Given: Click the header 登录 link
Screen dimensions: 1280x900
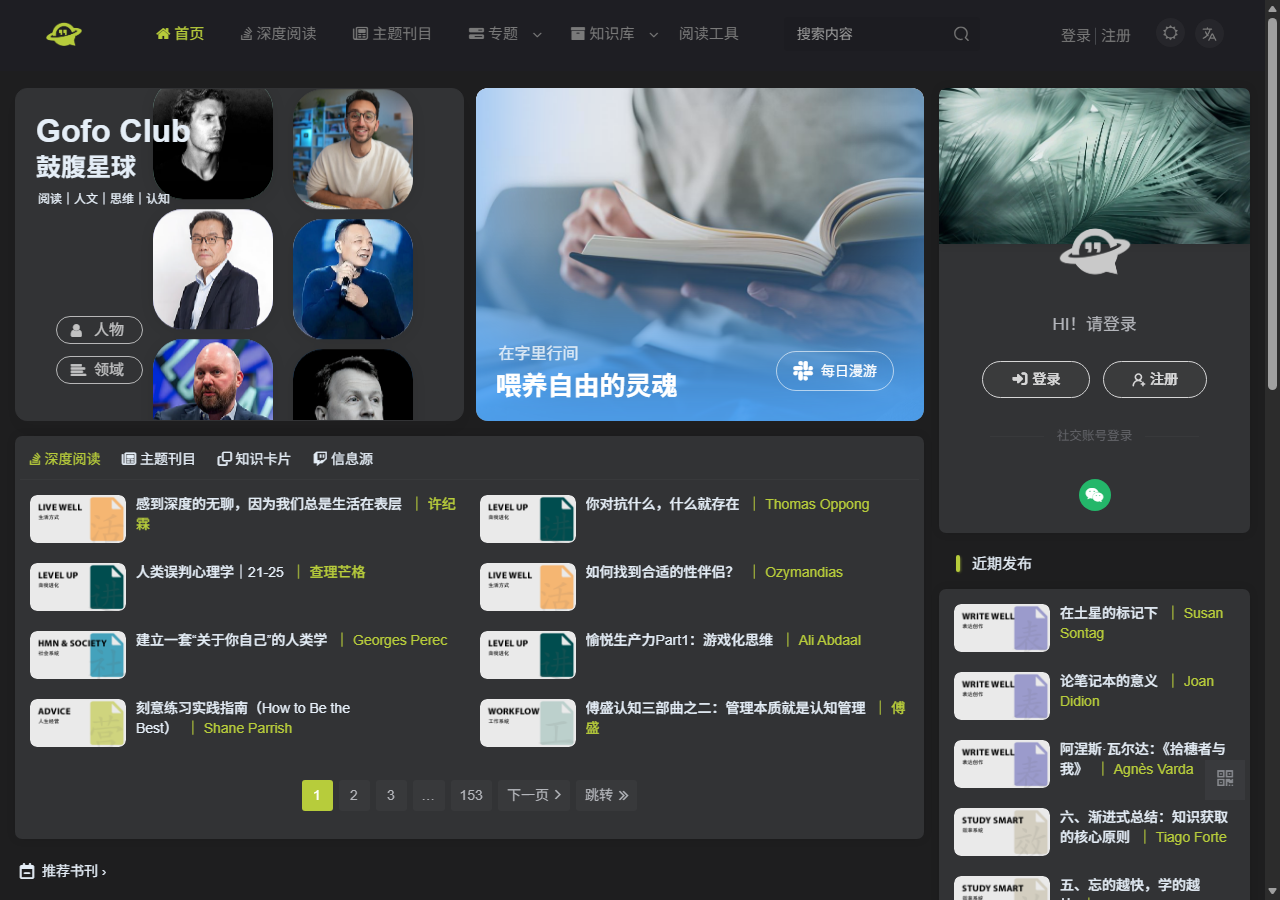Looking at the screenshot, I should 1076,36.
